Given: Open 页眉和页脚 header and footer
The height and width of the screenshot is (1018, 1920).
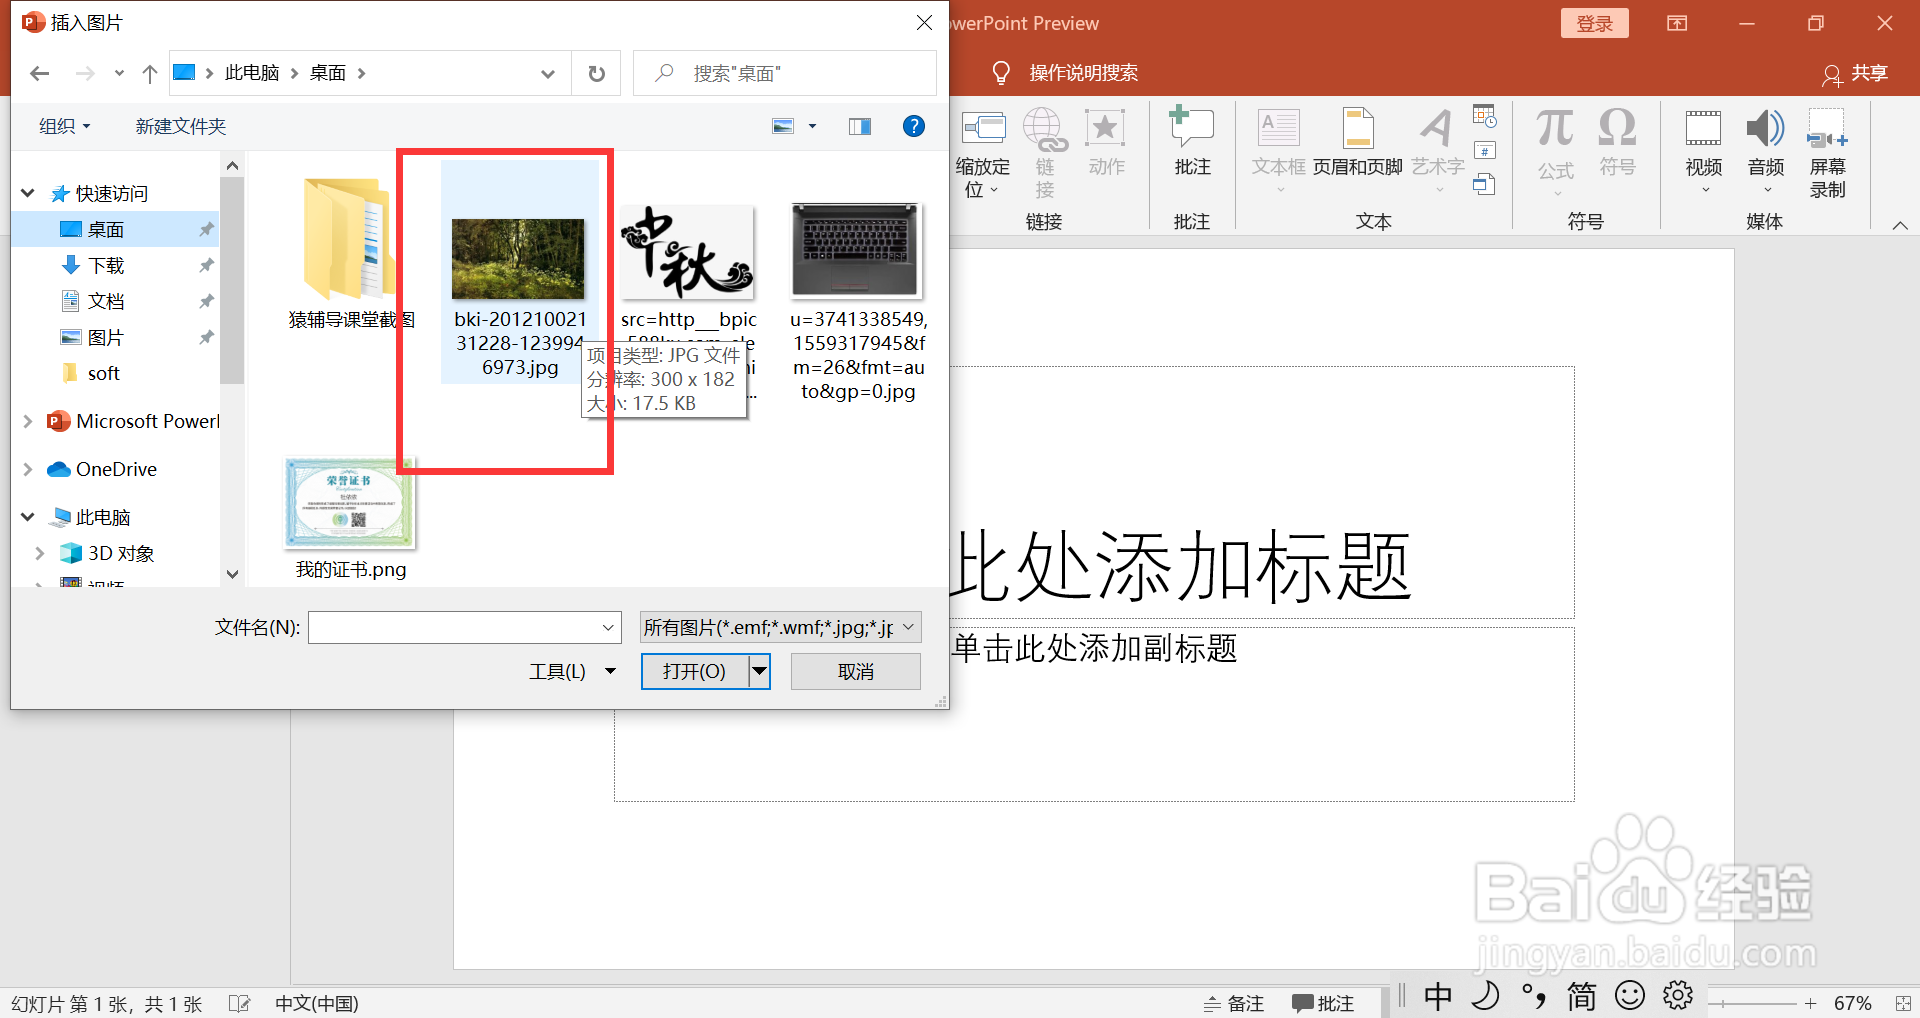Looking at the screenshot, I should 1357,142.
